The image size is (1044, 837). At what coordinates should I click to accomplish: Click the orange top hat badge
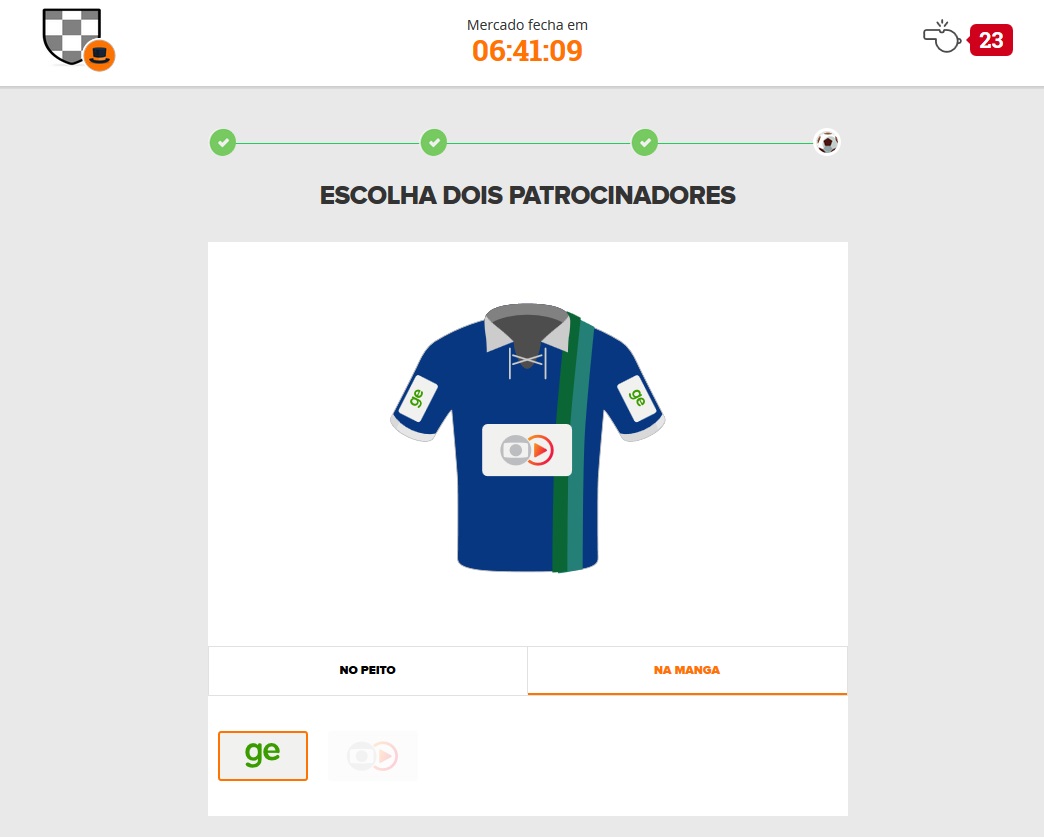[x=99, y=55]
